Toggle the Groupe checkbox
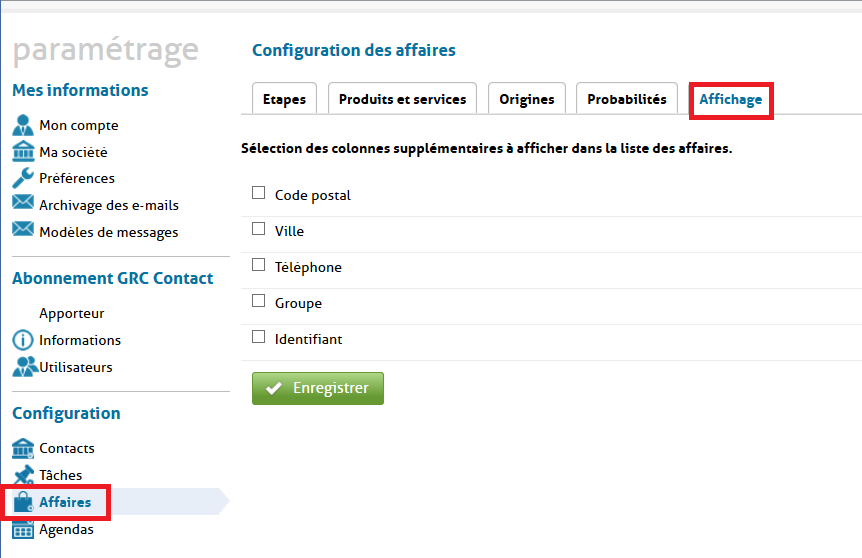This screenshot has width=862, height=558. [x=258, y=301]
